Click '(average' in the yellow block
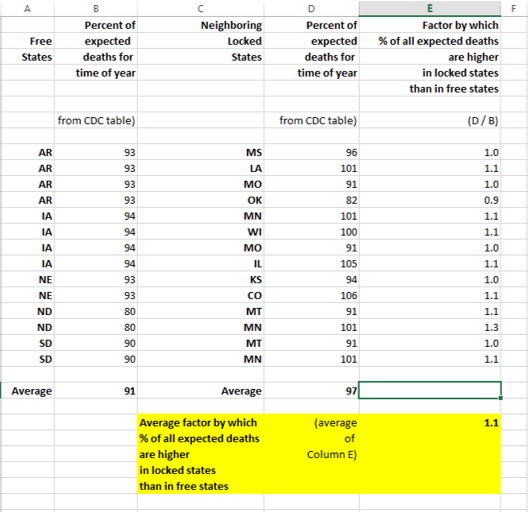 click(x=311, y=422)
